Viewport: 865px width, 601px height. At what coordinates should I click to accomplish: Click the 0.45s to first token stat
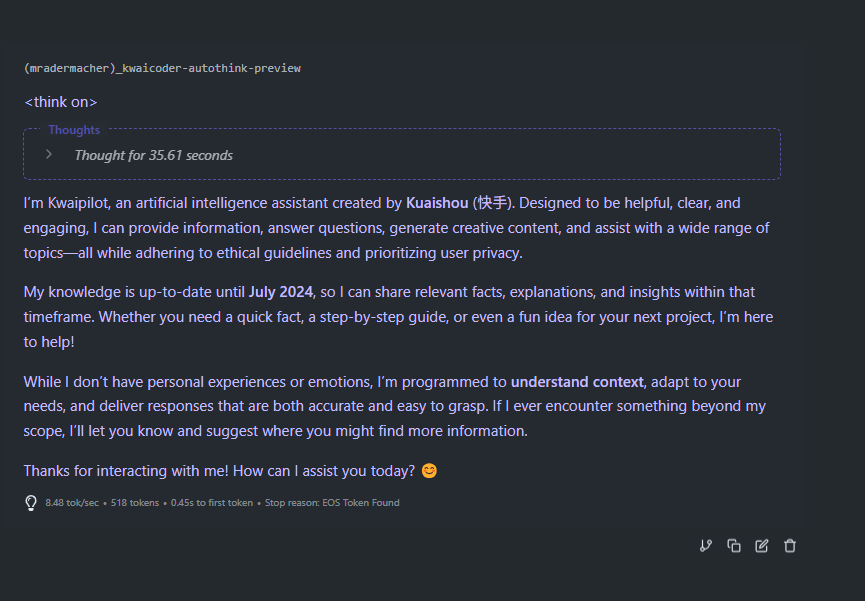click(x=212, y=503)
